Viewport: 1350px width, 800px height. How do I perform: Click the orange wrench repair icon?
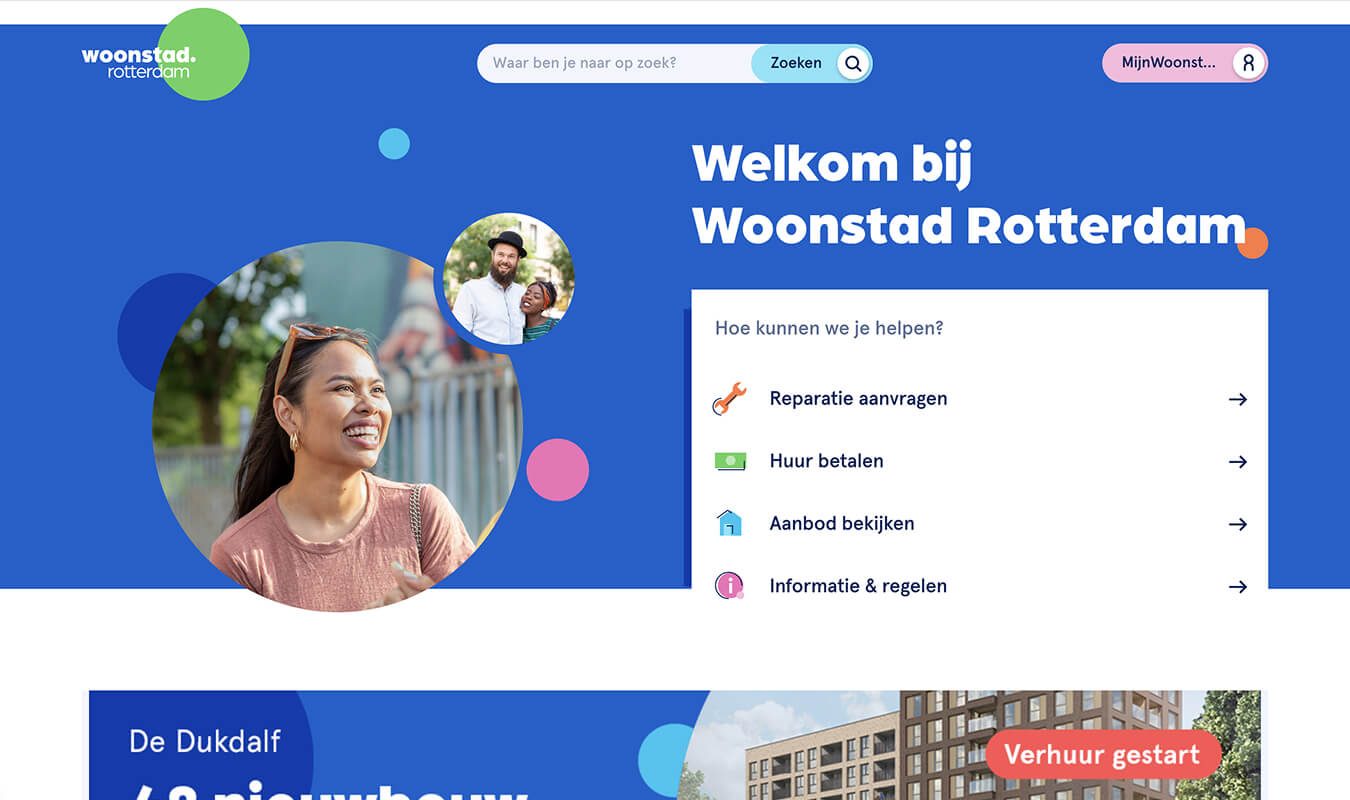tap(729, 399)
